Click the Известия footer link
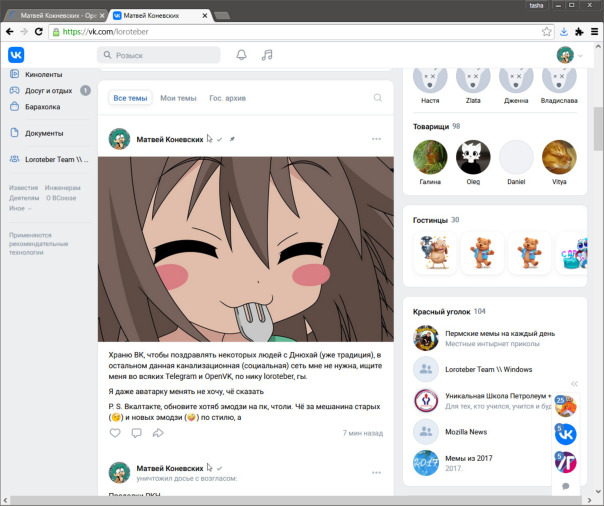Image resolution: width=604 pixels, height=506 pixels. [23, 188]
